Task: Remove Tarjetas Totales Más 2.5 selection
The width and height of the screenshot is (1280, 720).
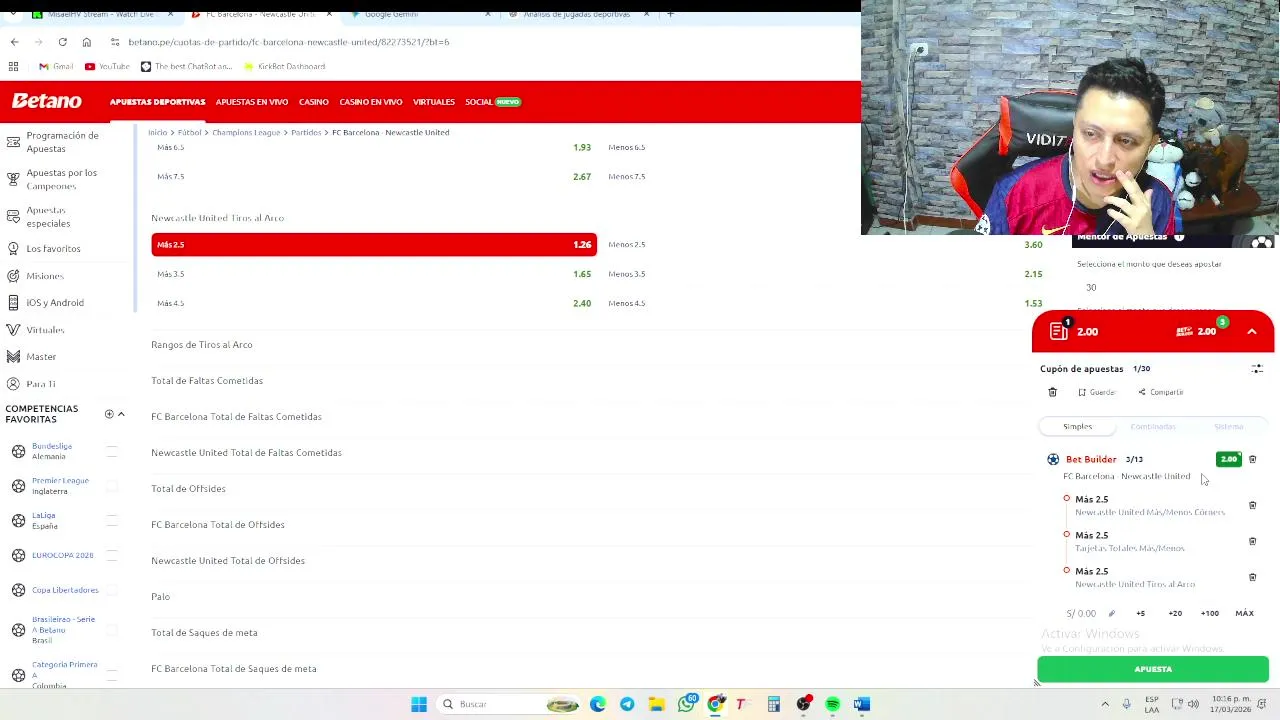Action: 1252,541
